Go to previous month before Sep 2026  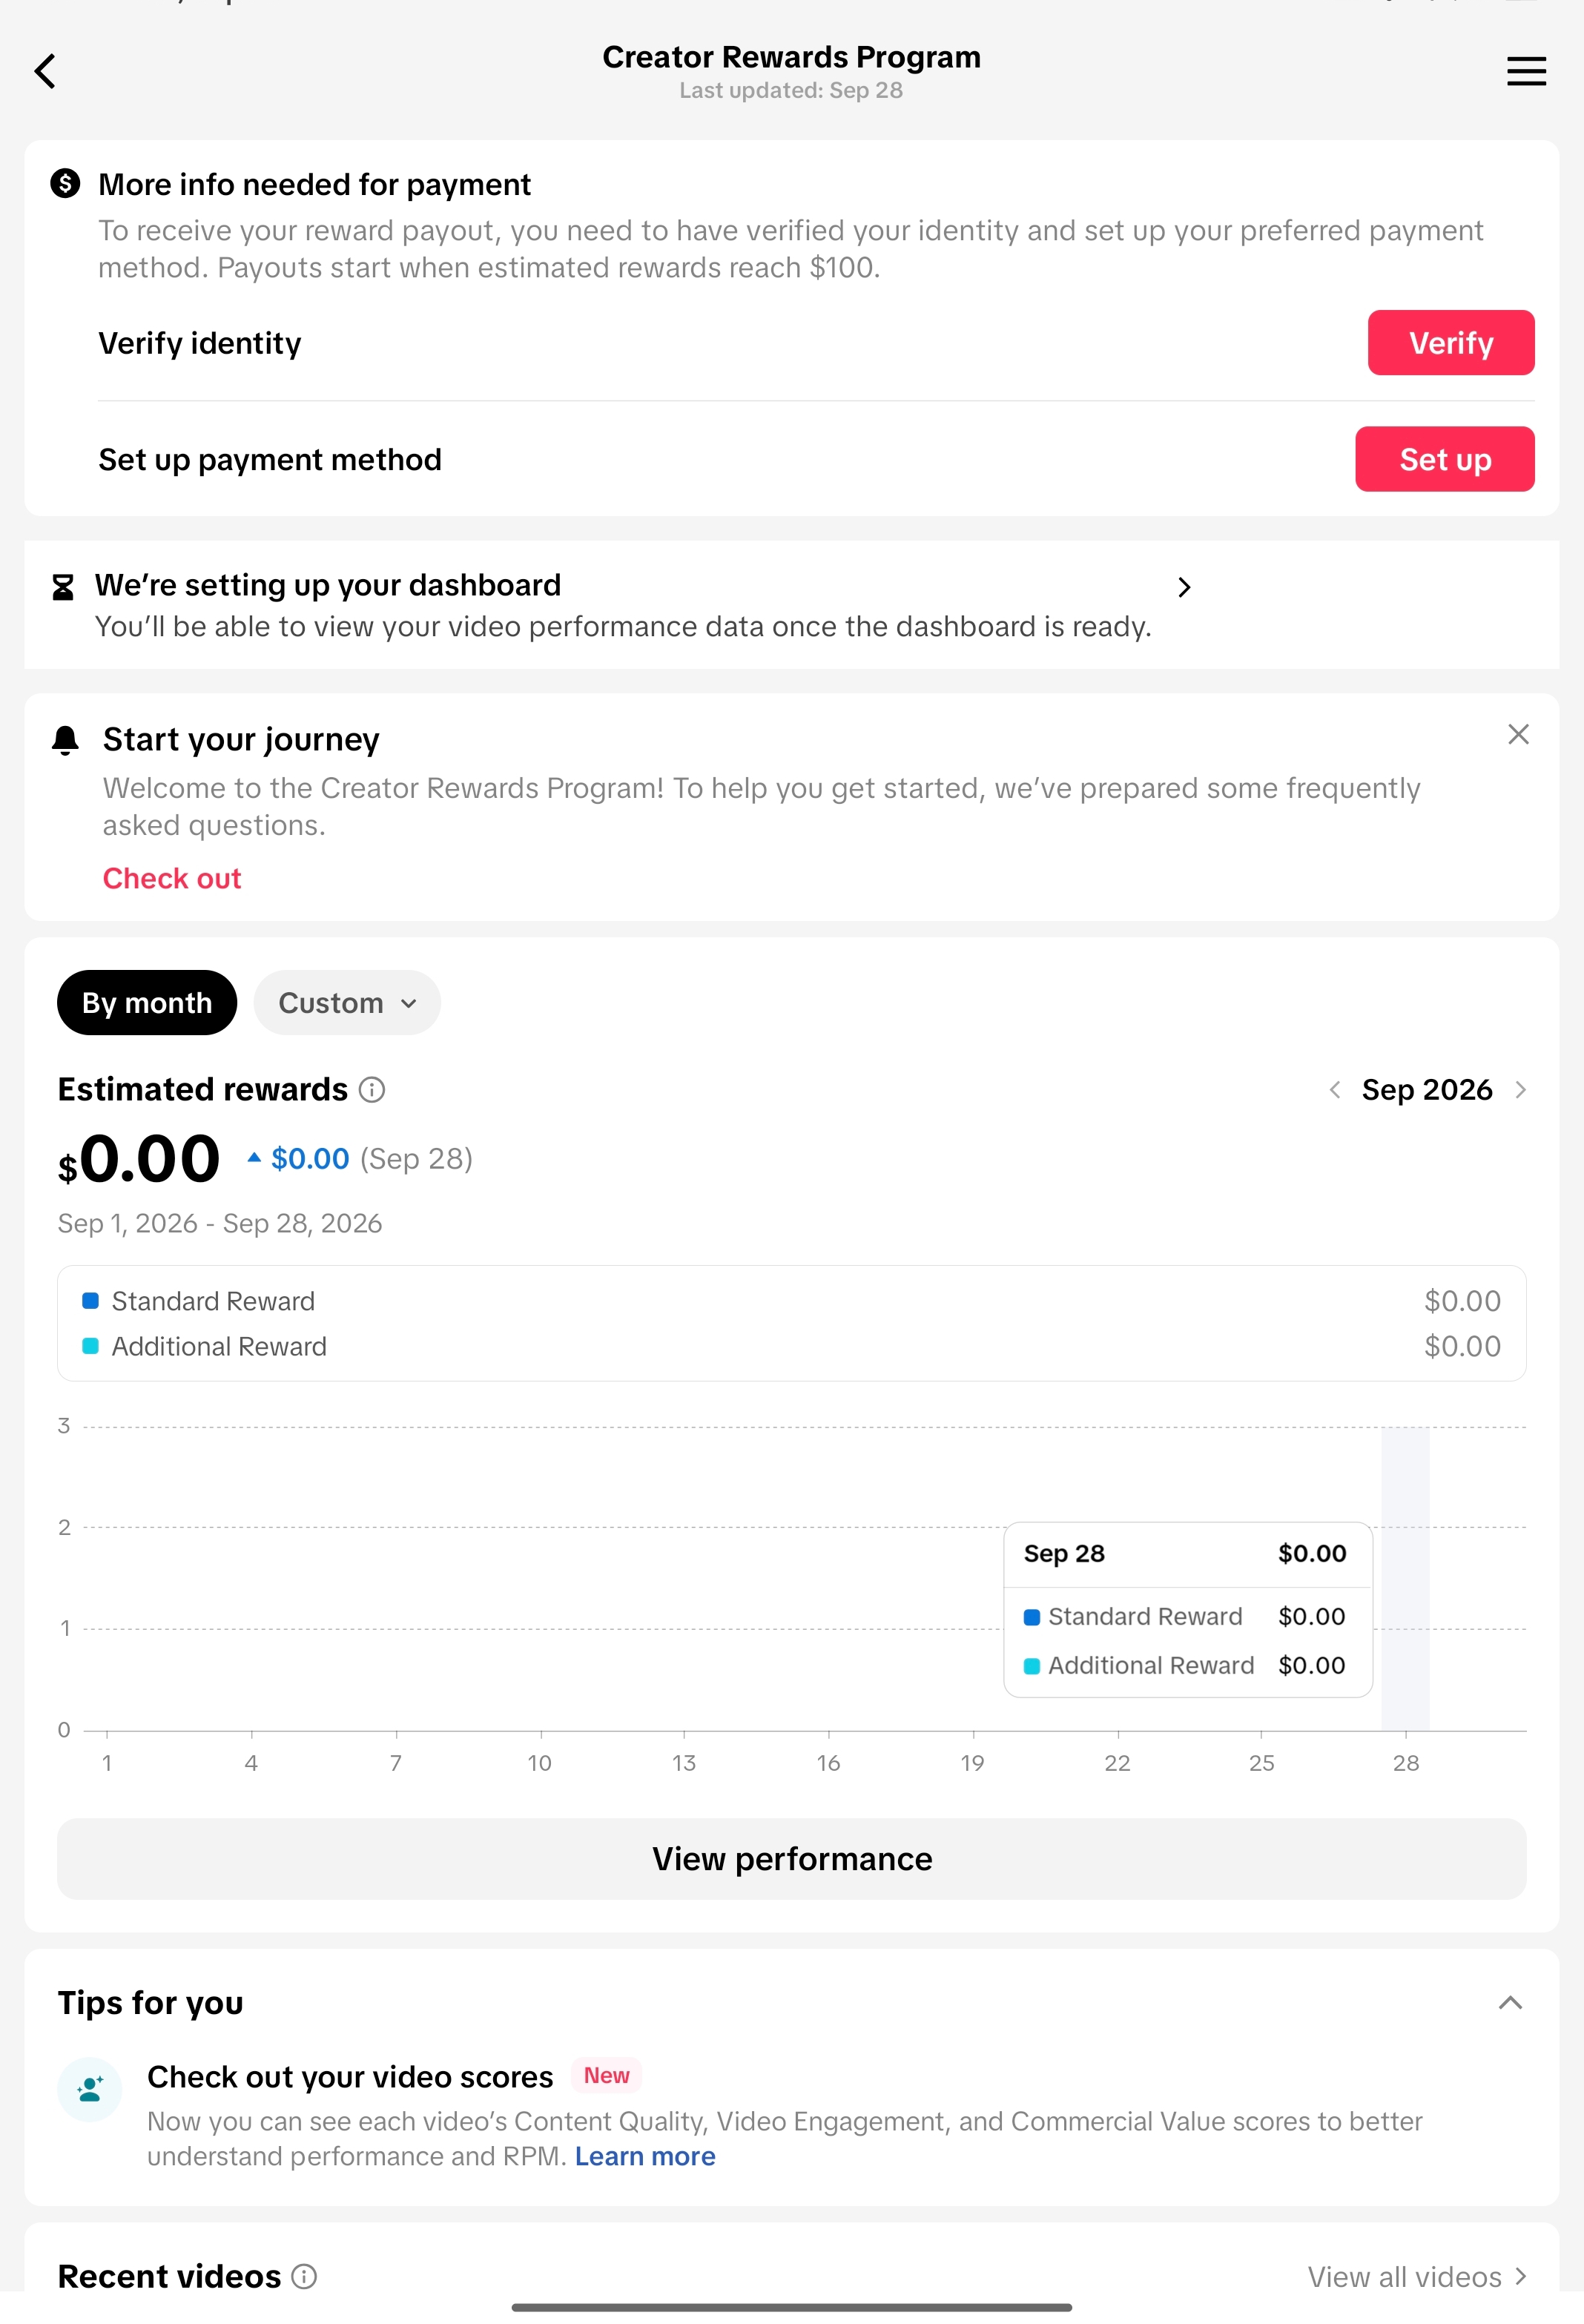[x=1334, y=1090]
